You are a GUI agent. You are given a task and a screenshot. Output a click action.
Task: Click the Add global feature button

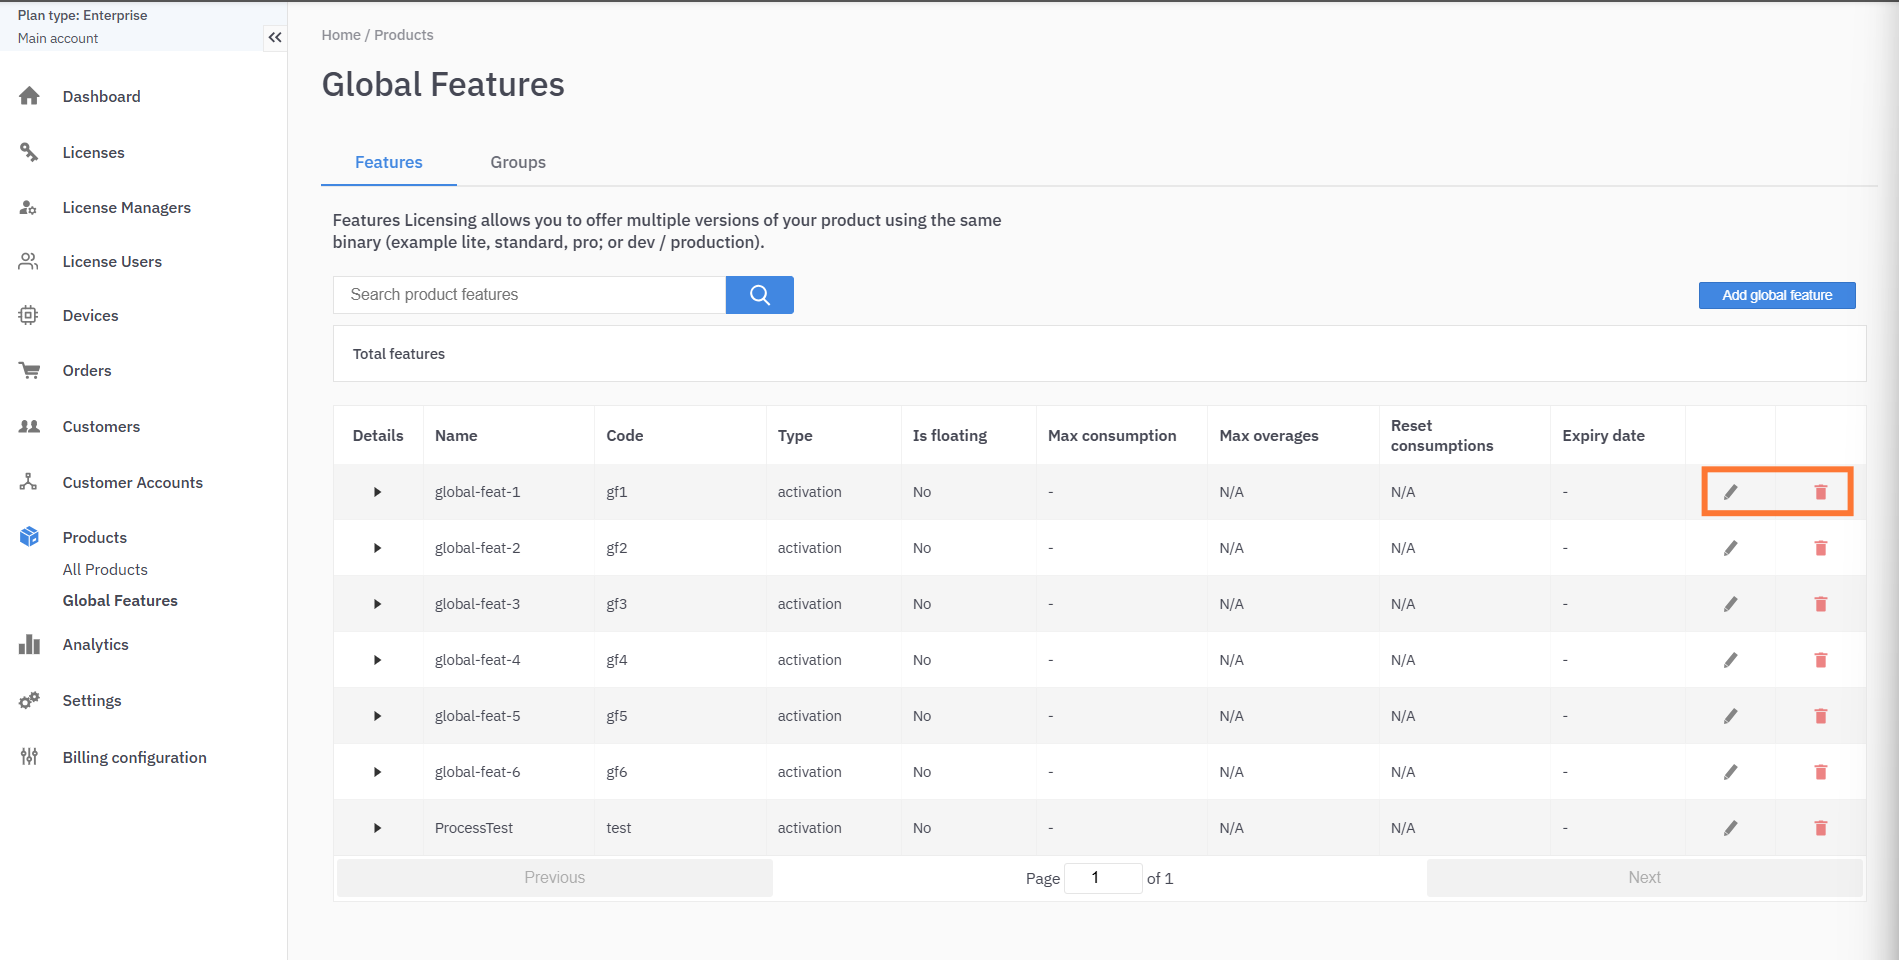pyautogui.click(x=1776, y=295)
